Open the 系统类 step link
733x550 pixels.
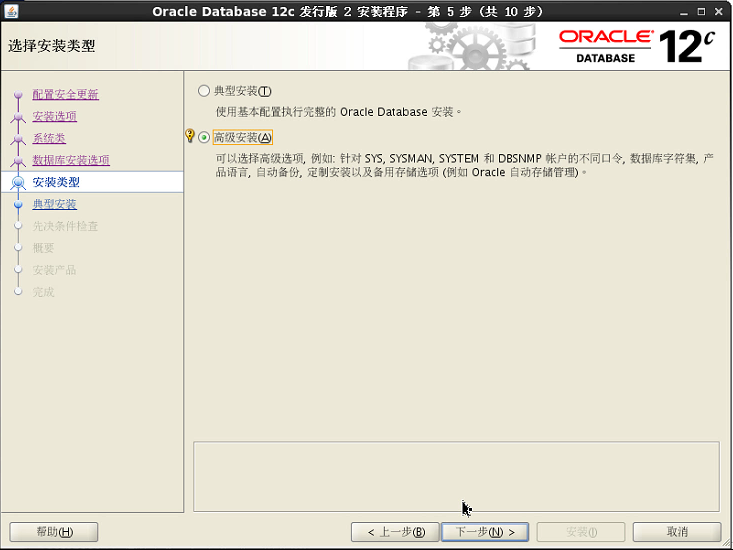coord(49,138)
